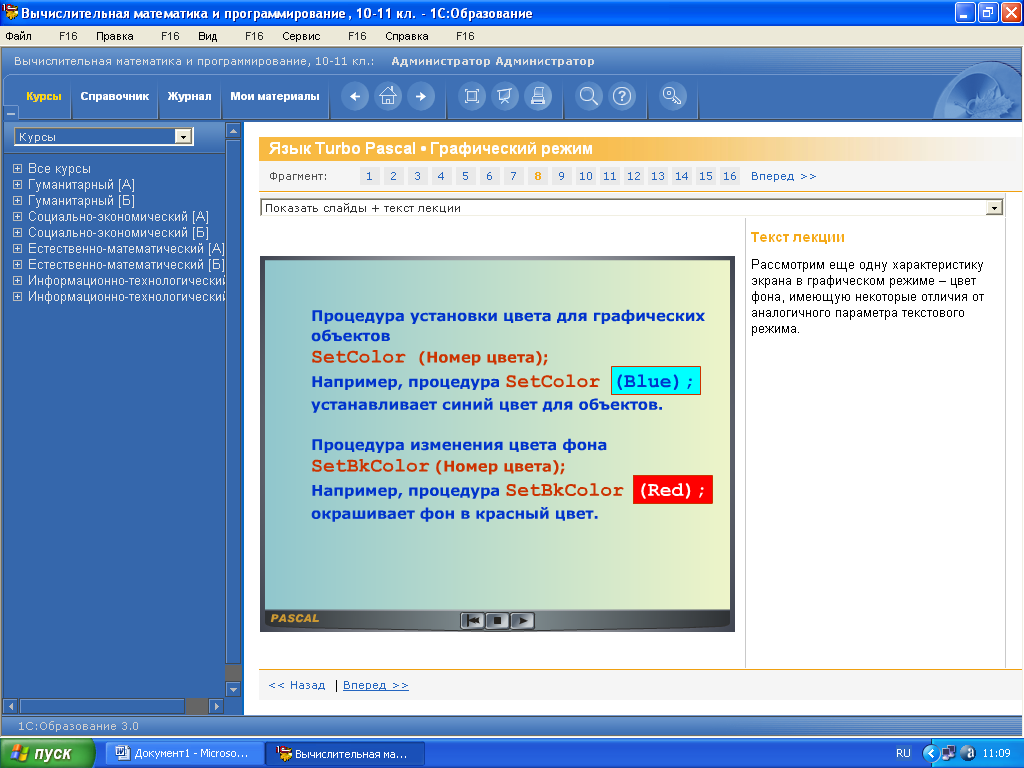Open fragment 6
Screen dimensions: 1024x768
coord(489,176)
